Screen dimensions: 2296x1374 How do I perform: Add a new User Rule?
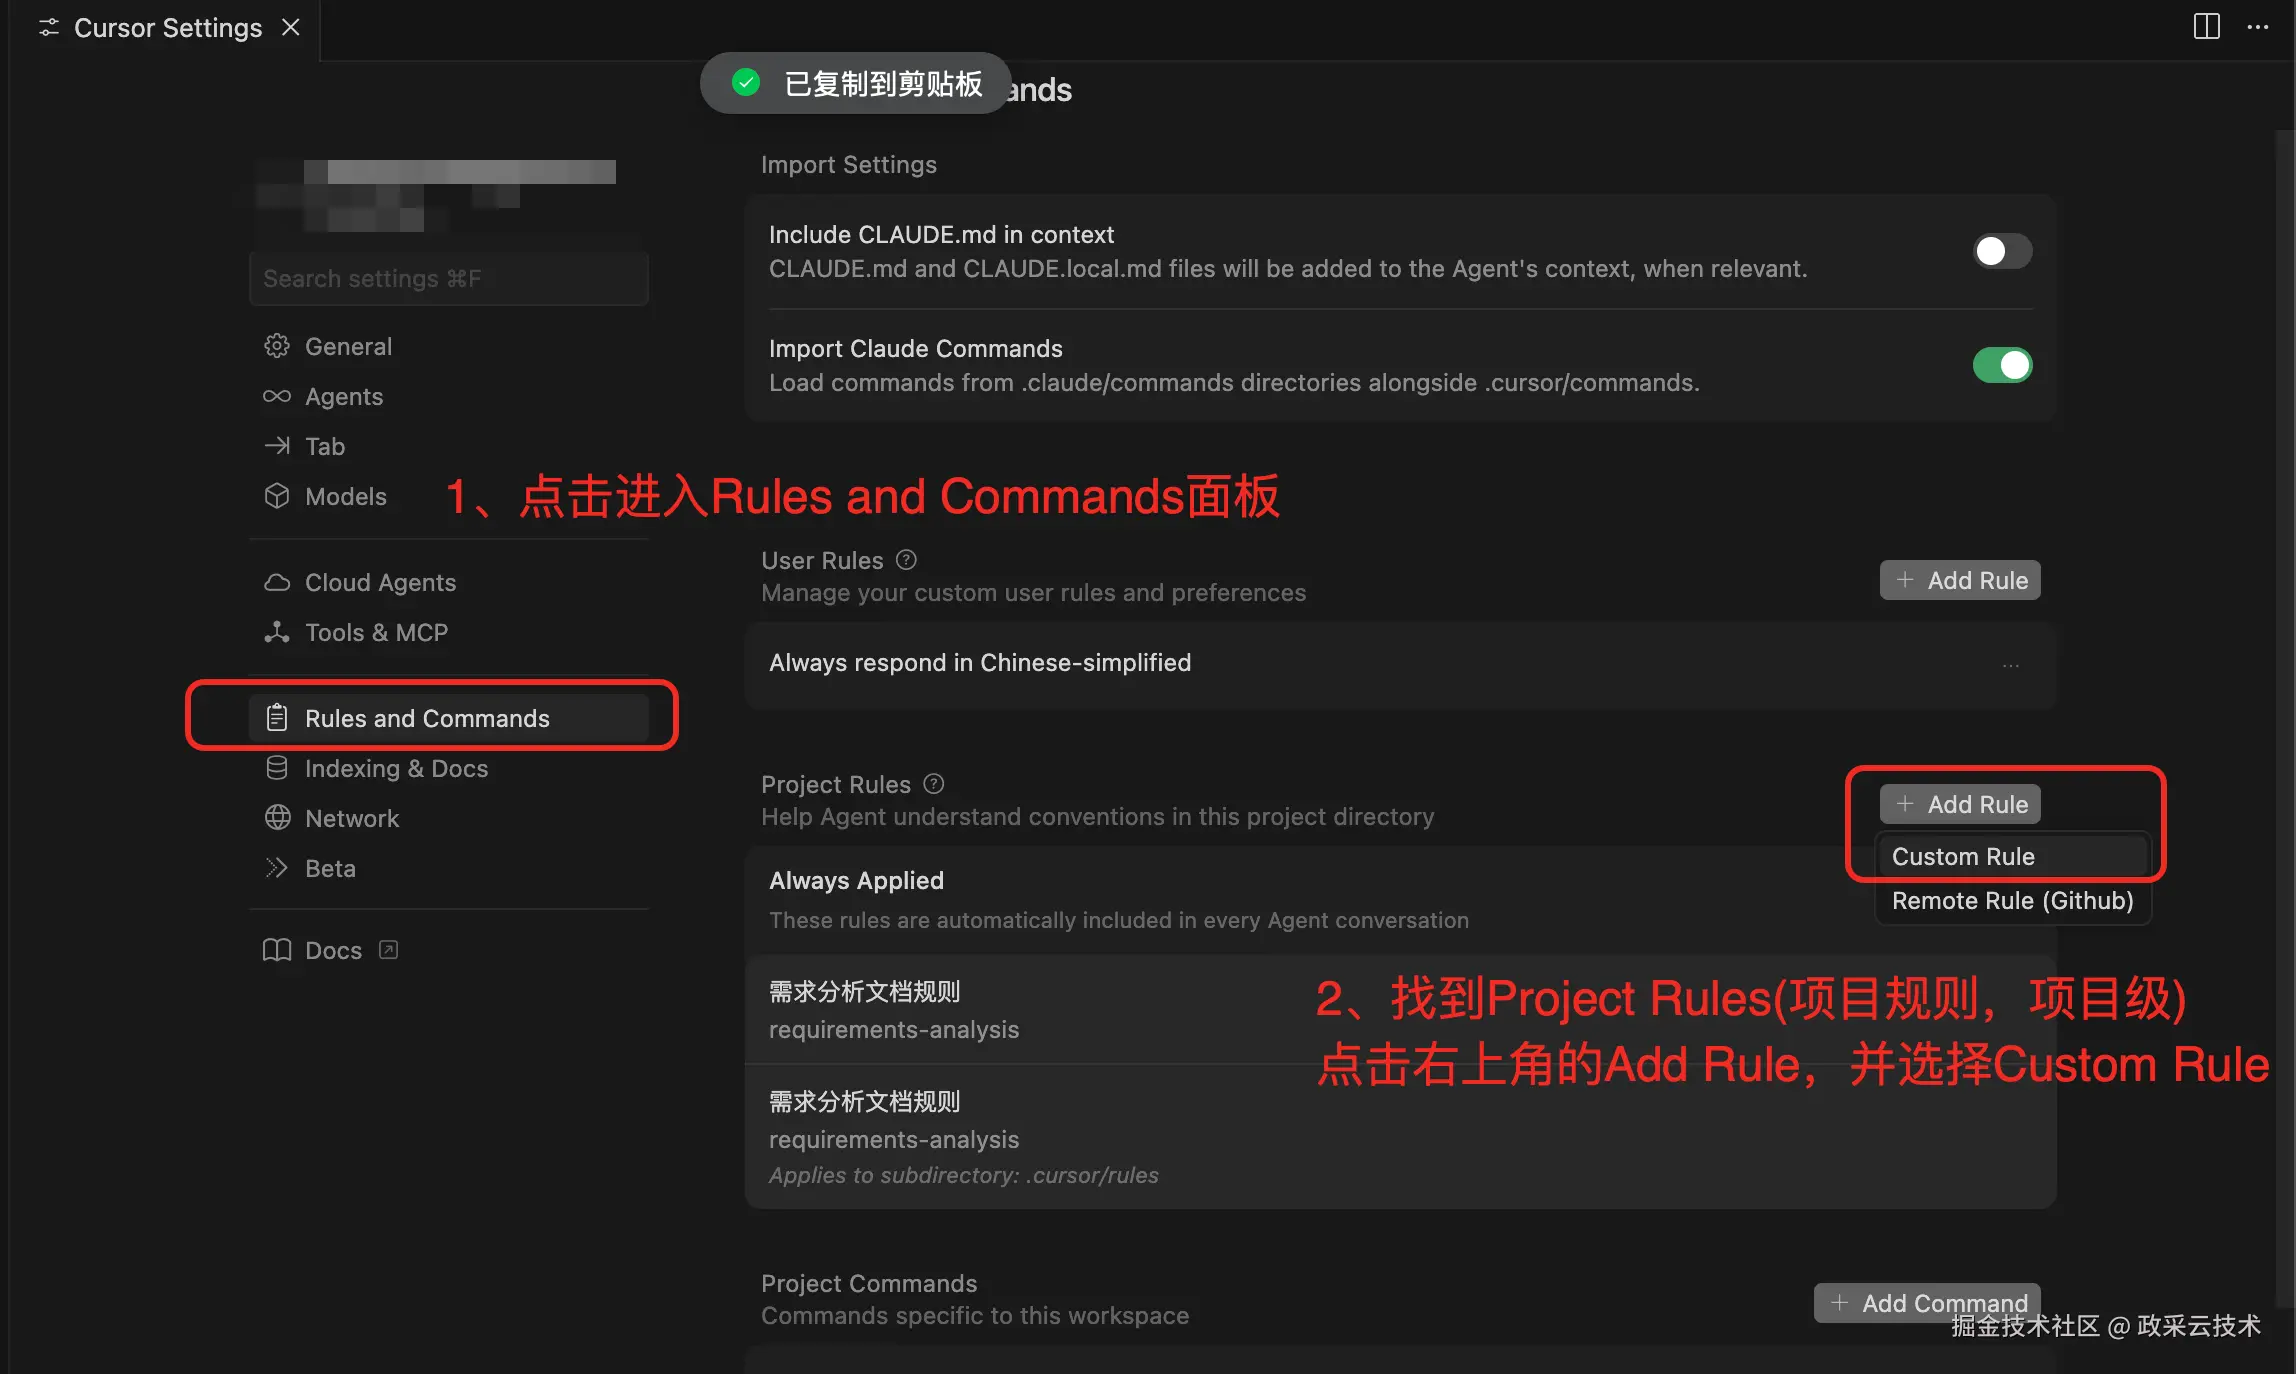[x=1960, y=580]
